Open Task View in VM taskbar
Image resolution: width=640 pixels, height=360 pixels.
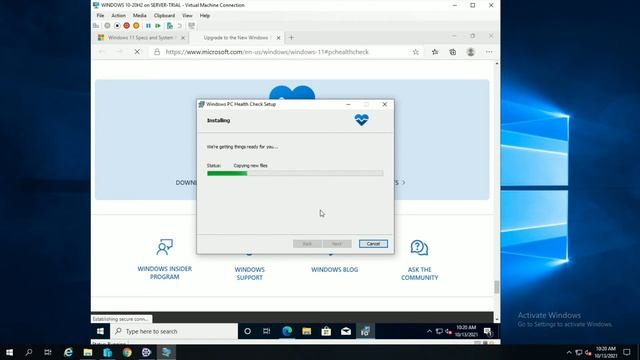(267, 331)
